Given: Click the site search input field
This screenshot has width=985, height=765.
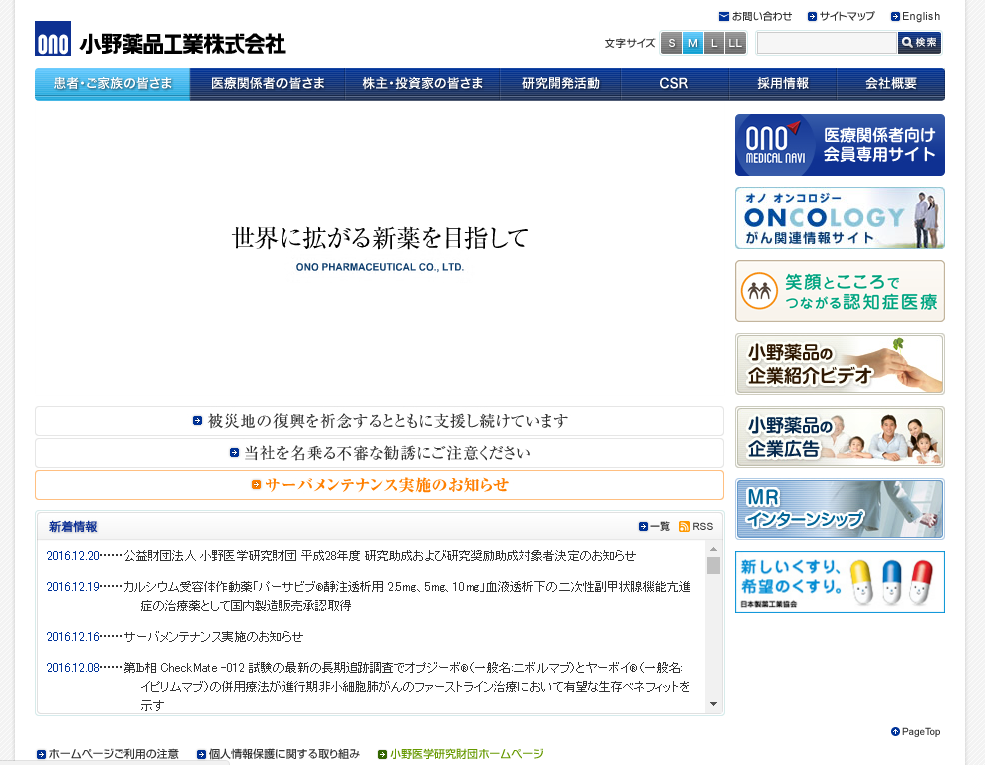Looking at the screenshot, I should (x=827, y=43).
